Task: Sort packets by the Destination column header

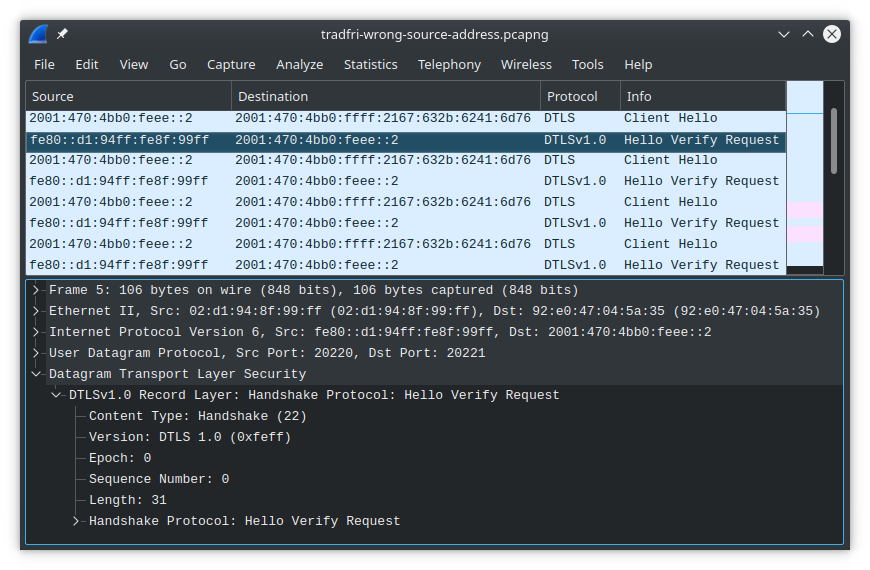Action: 386,97
